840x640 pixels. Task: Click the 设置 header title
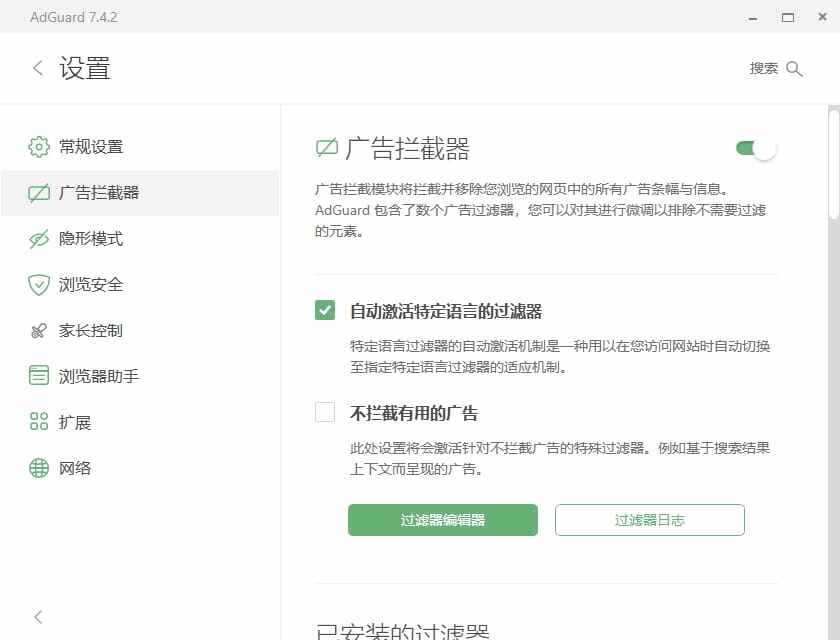(85, 69)
